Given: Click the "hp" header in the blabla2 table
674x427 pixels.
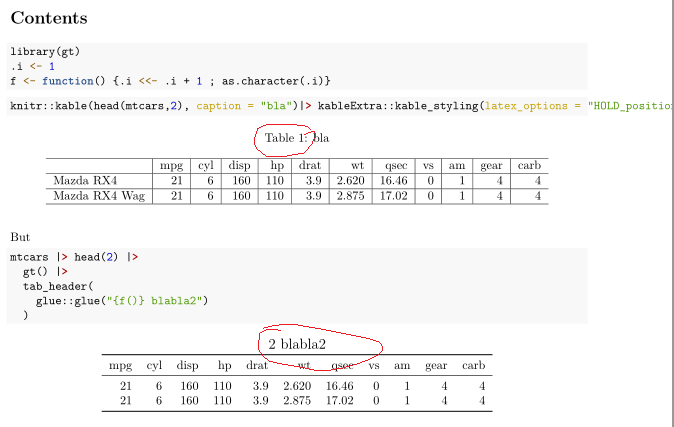Looking at the screenshot, I should click(225, 366).
